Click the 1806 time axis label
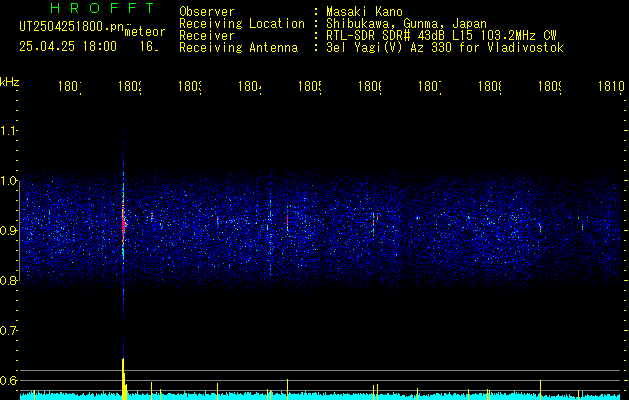Image resolution: width=629 pixels, height=400 pixels. 369,86
